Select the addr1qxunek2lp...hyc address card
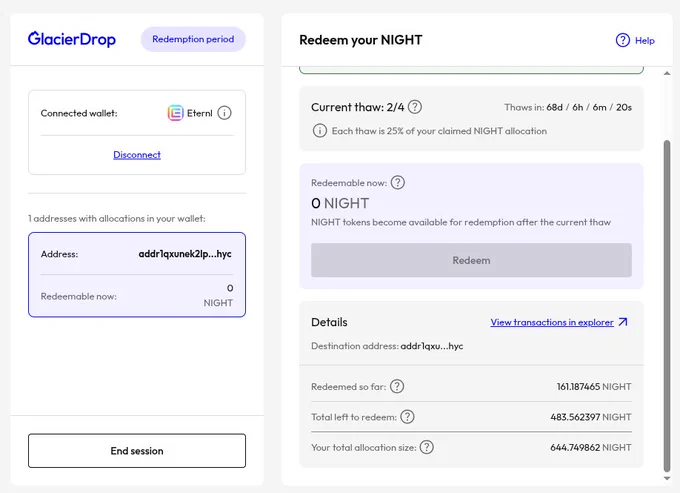Viewport: 680px width, 493px height. tap(137, 274)
